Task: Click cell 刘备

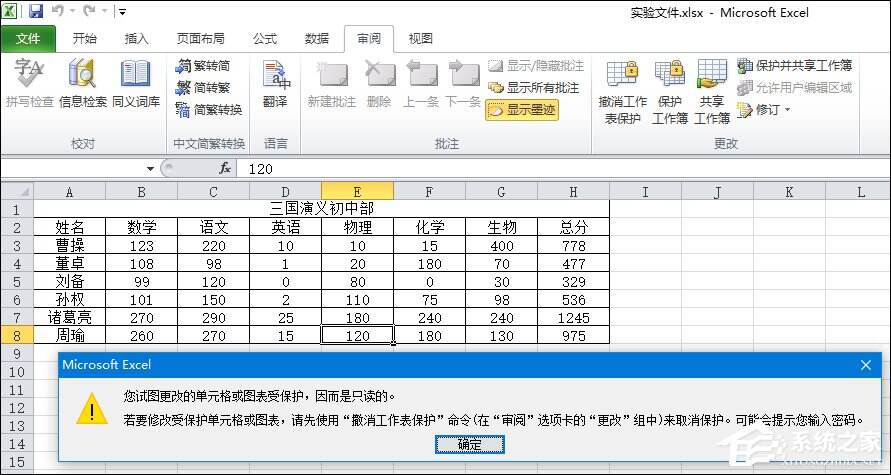Action: coord(70,282)
